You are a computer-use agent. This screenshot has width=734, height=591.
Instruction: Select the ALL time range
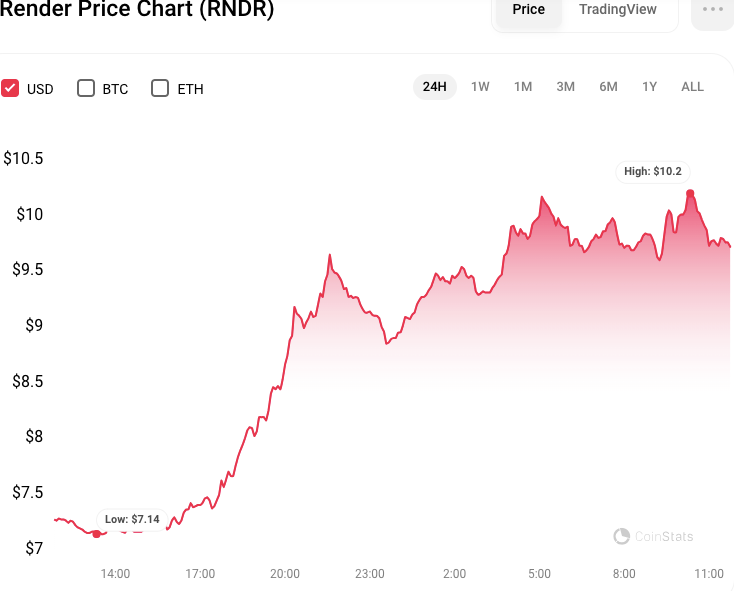click(x=692, y=87)
